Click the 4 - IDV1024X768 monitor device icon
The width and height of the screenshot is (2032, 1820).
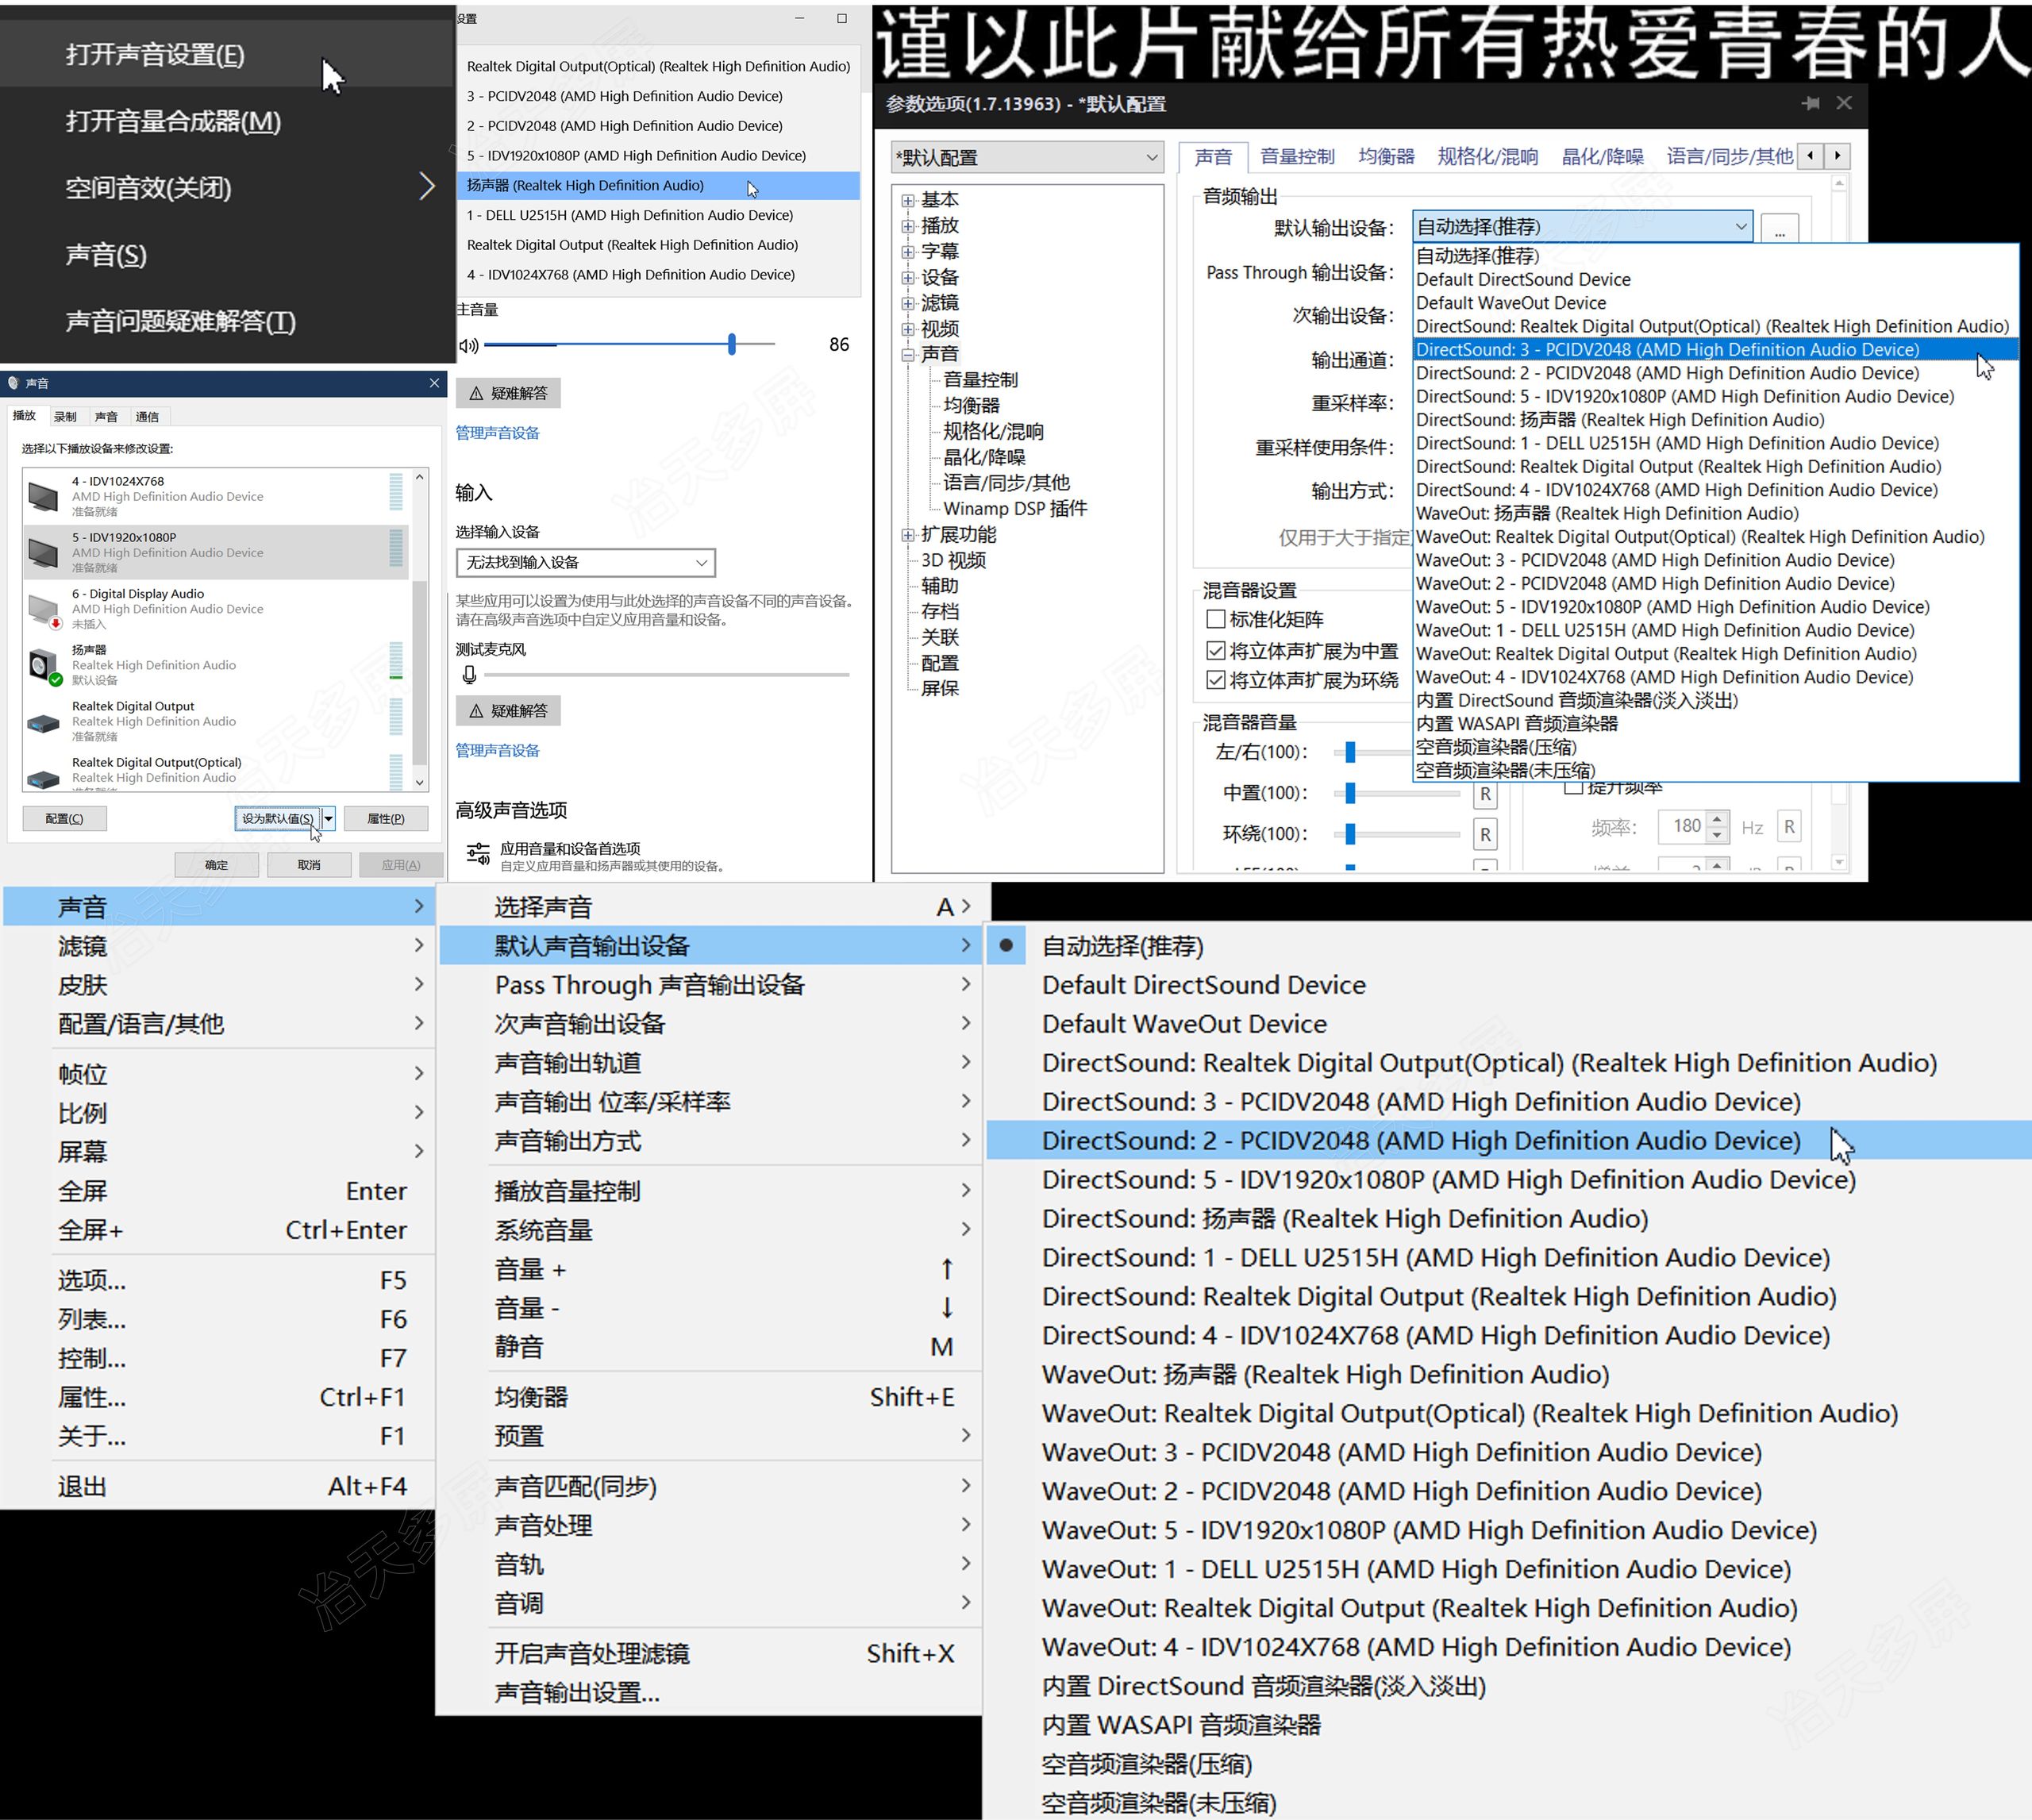[44, 496]
